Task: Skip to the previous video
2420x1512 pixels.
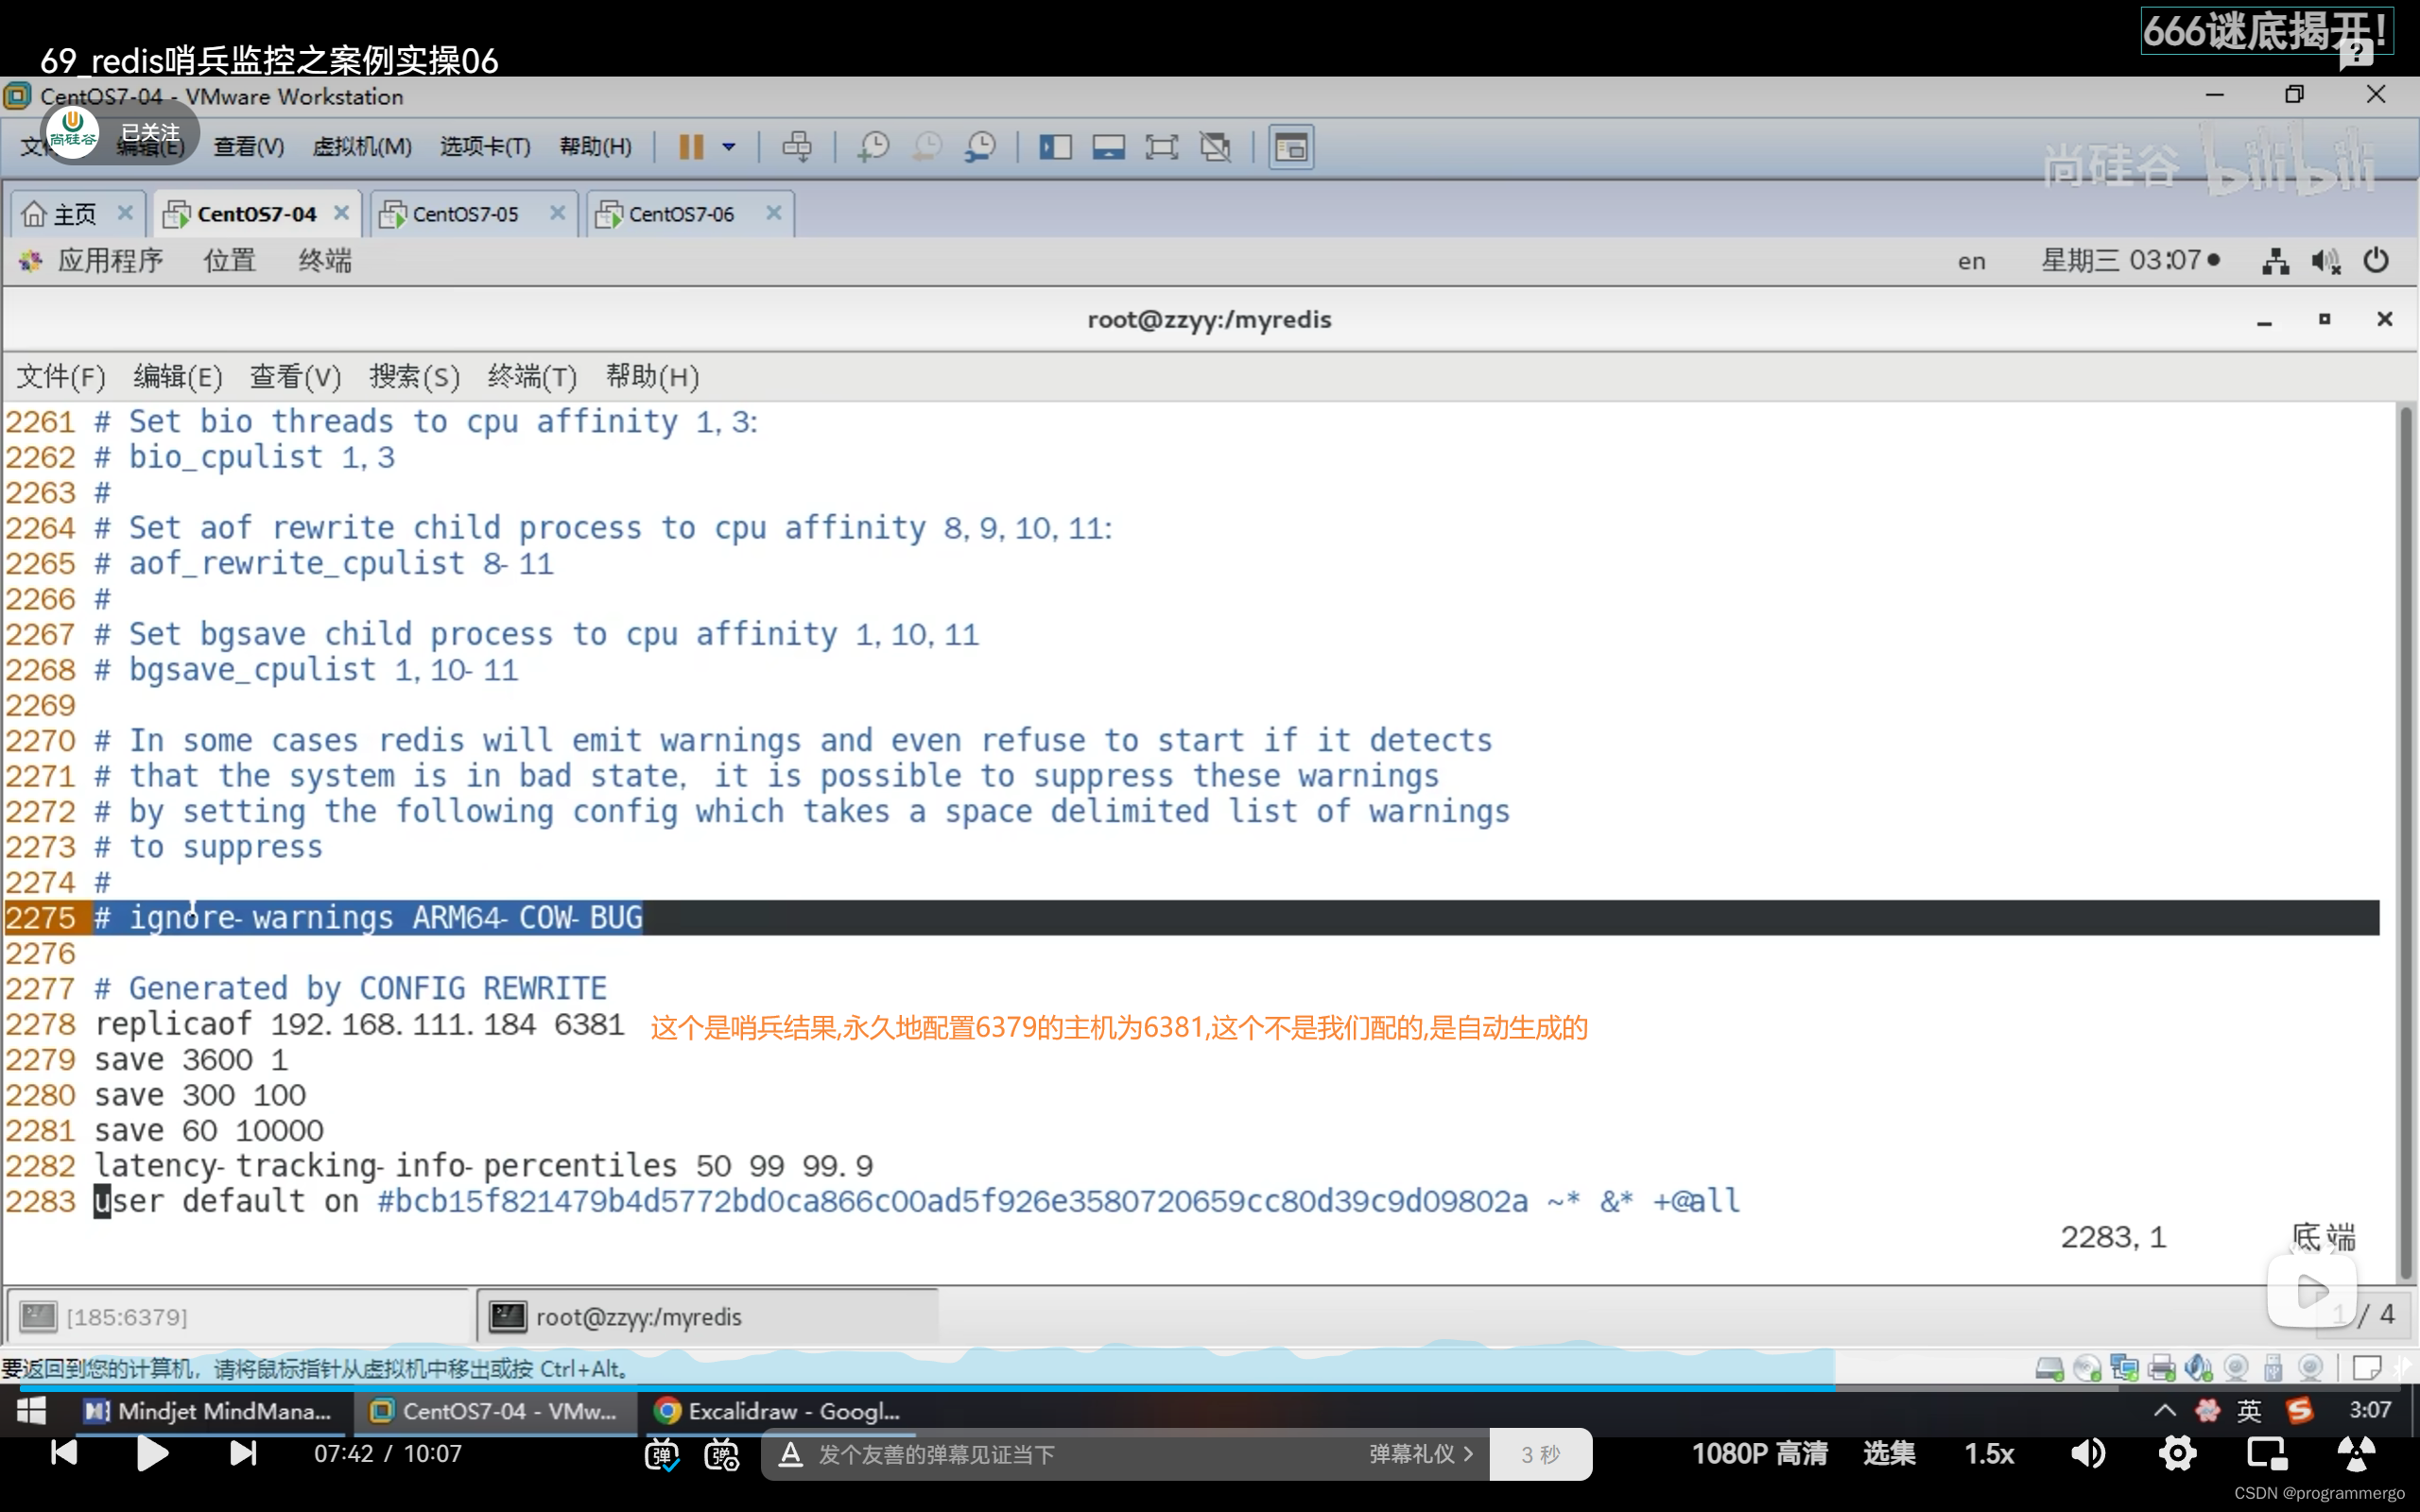Action: [64, 1453]
